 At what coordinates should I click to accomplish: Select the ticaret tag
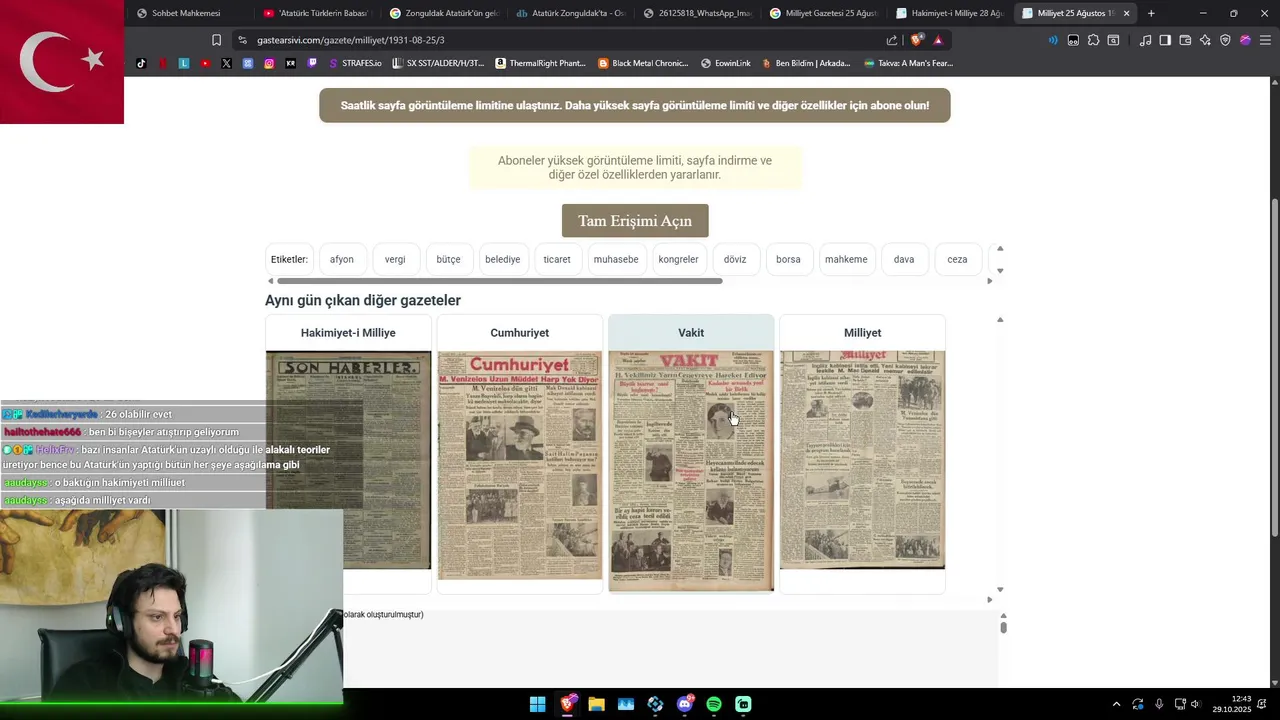[x=557, y=259]
